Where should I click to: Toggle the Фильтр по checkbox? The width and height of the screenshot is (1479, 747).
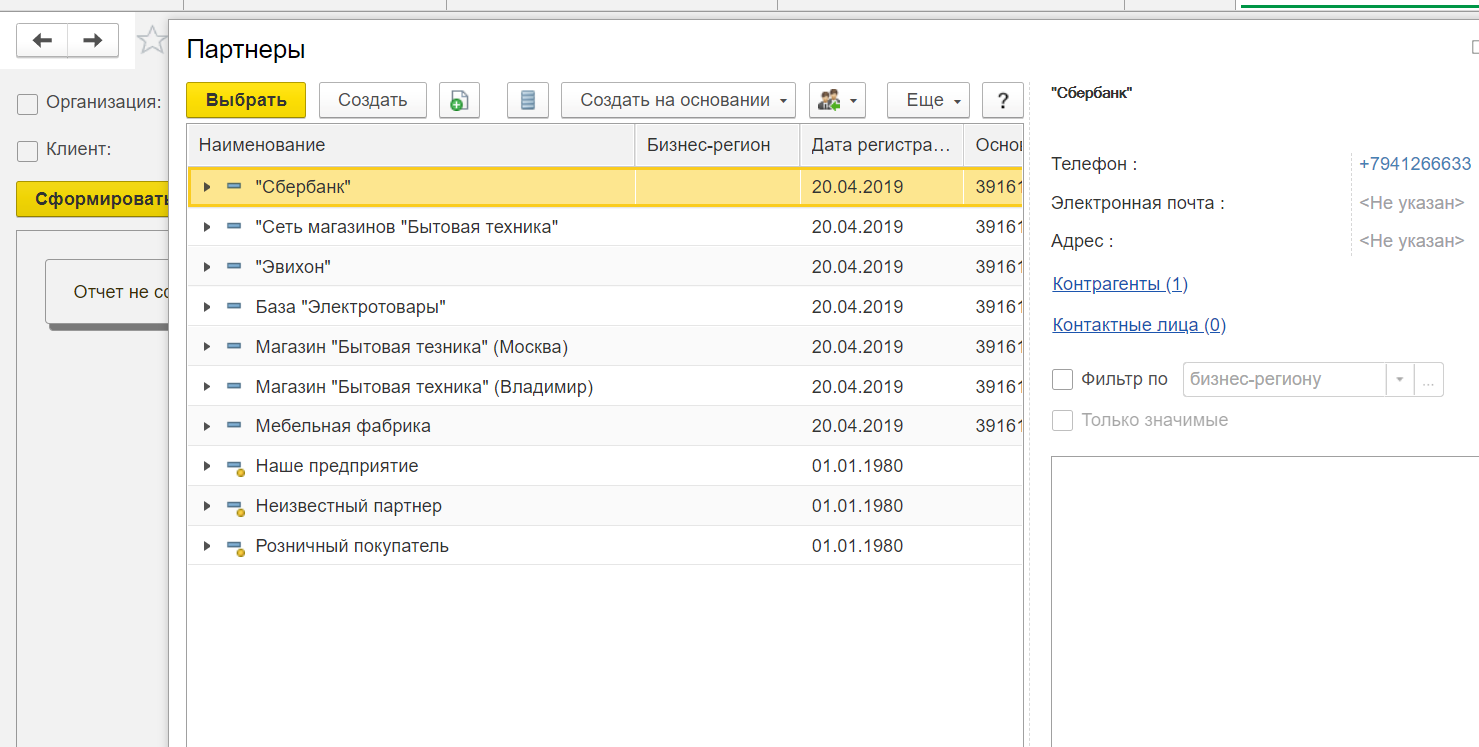point(1062,380)
